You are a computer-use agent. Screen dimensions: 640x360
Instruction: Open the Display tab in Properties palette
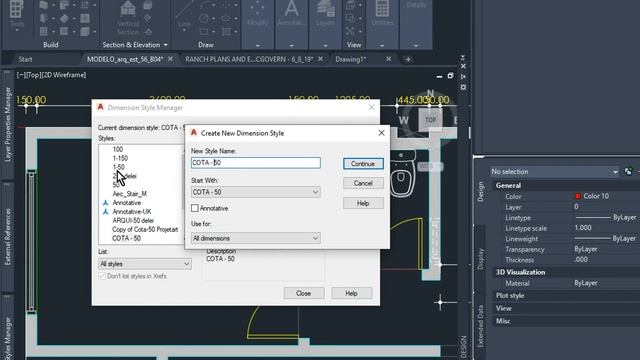point(480,258)
